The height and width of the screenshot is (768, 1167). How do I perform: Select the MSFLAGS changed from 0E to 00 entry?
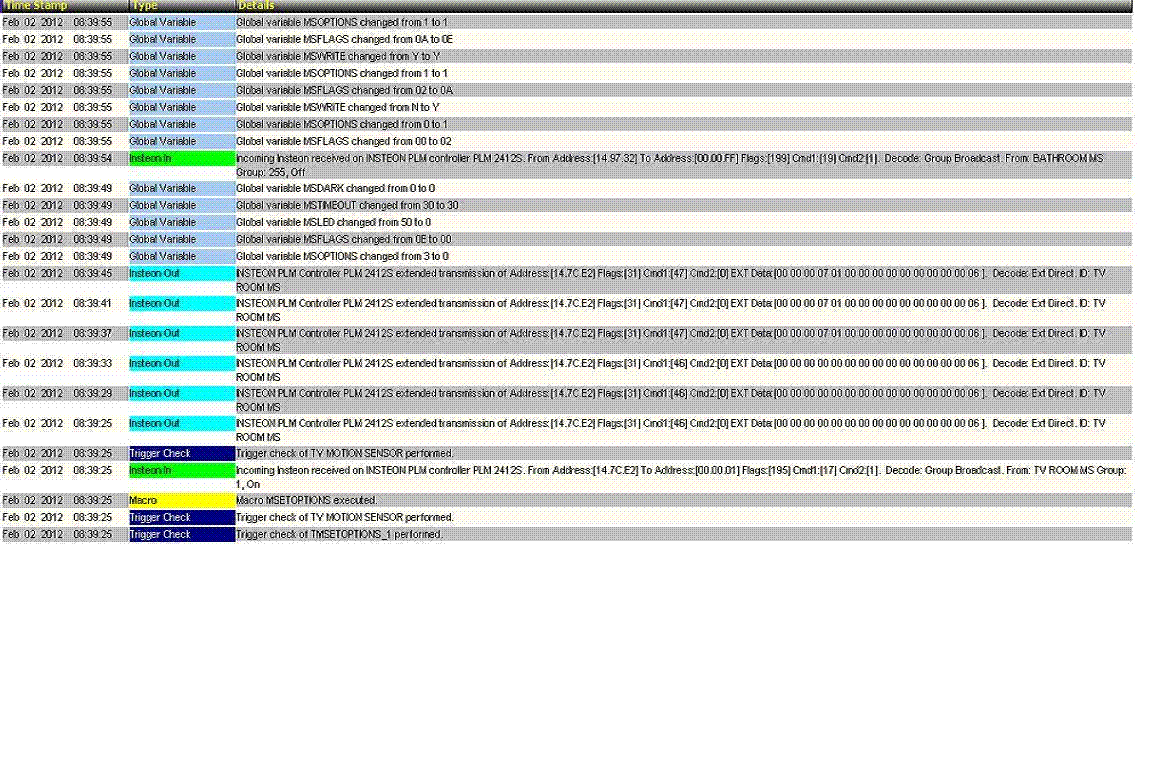click(x=343, y=239)
